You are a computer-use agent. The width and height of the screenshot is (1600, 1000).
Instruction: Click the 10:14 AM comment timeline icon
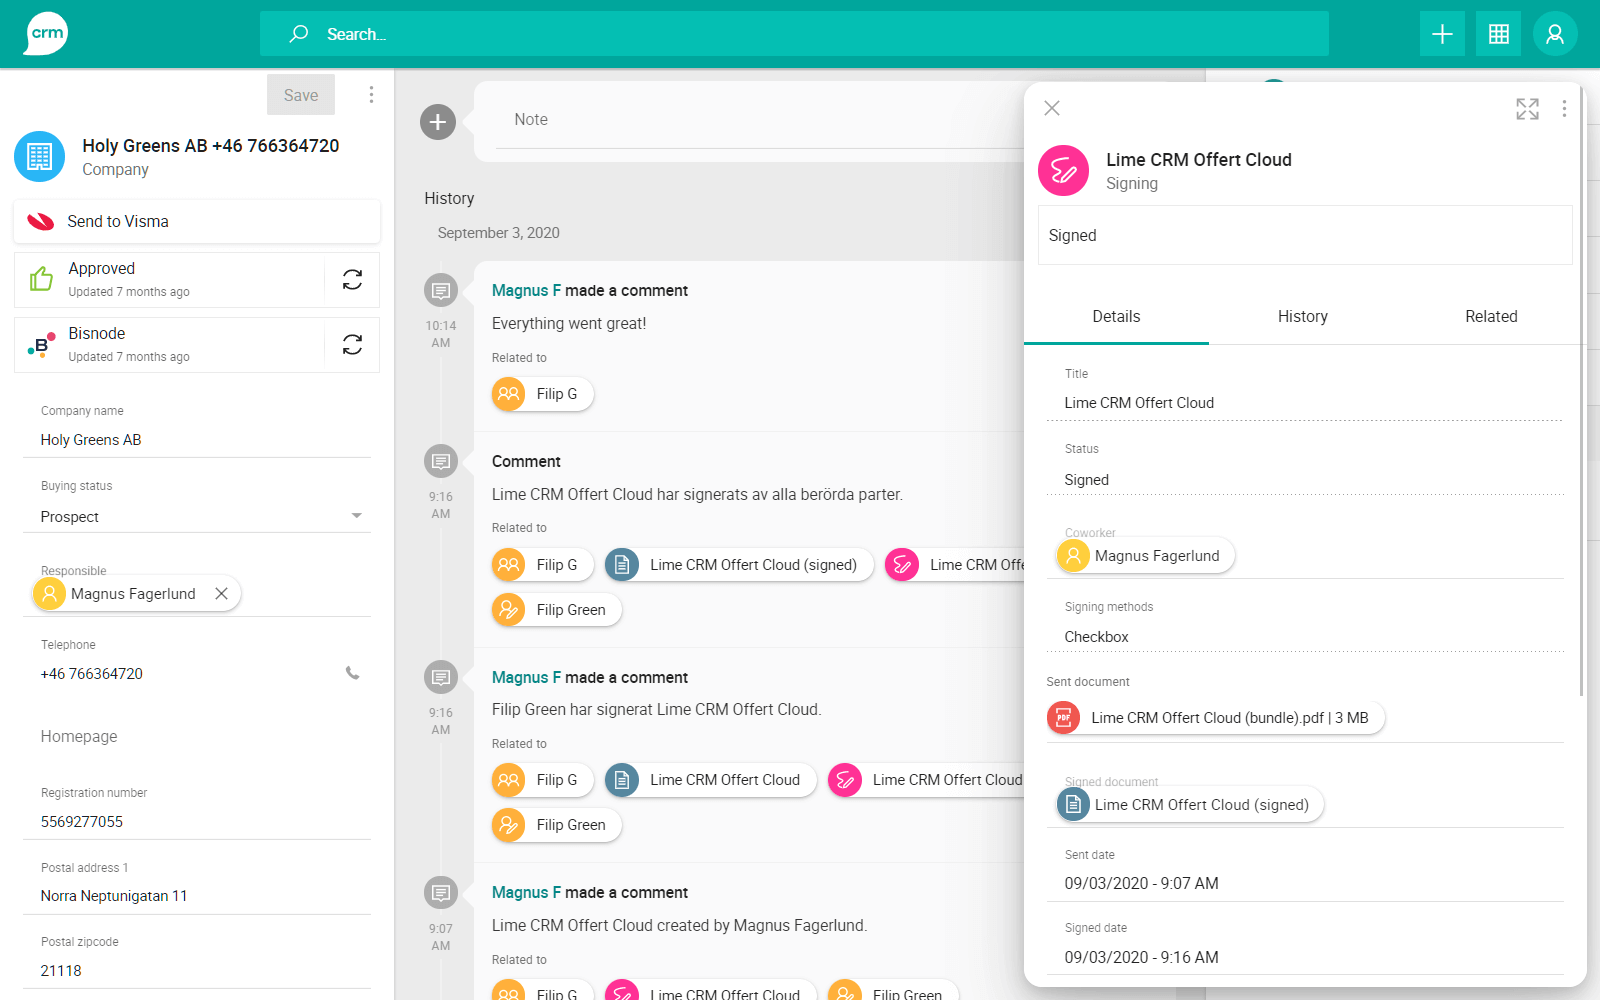(441, 291)
